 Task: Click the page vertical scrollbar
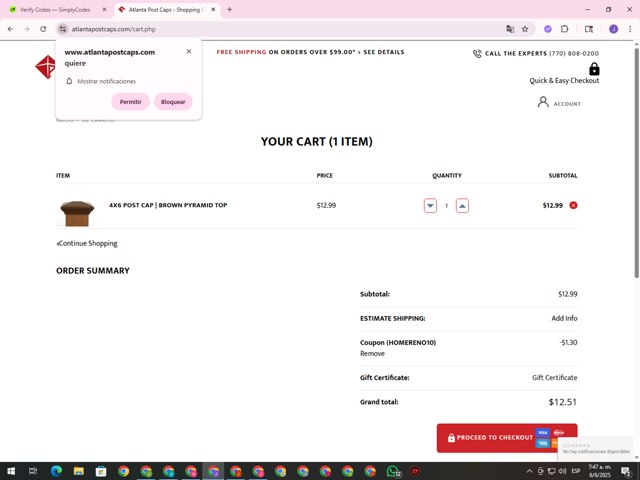click(x=636, y=163)
